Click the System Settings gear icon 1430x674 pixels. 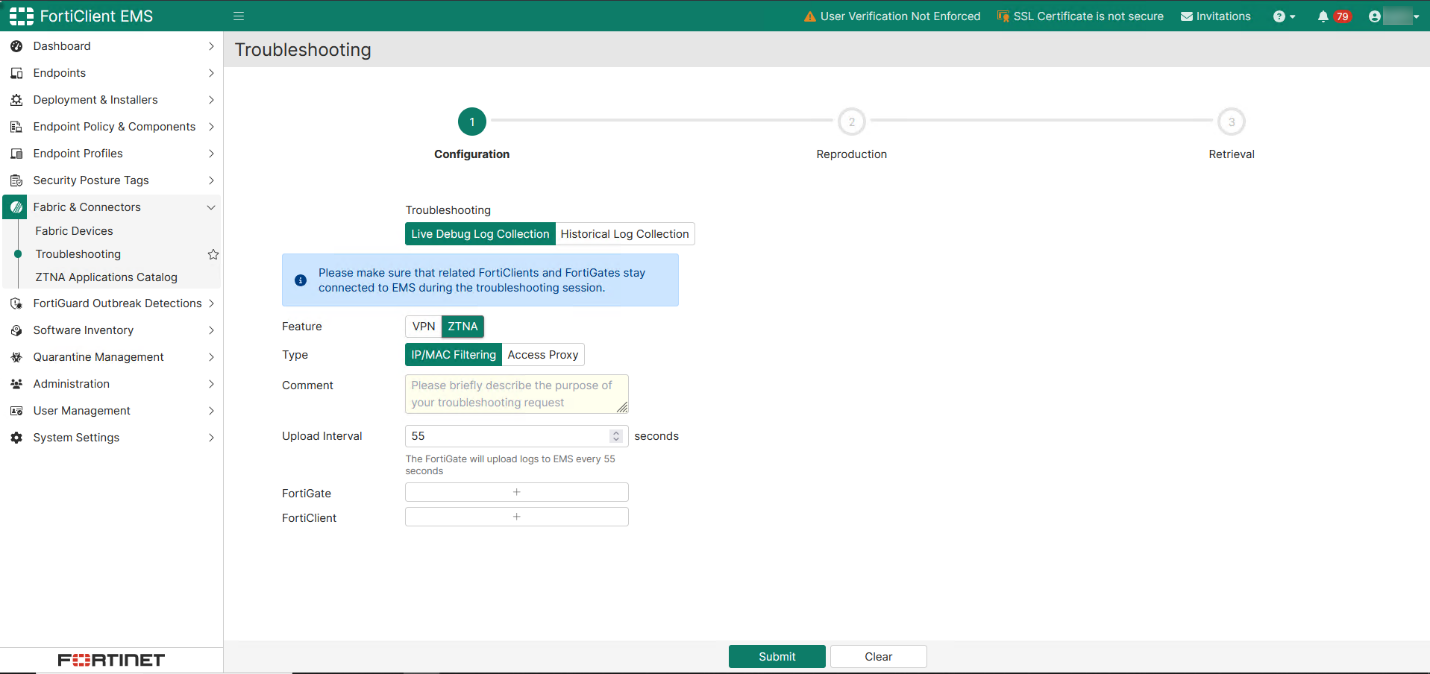pyautogui.click(x=16, y=438)
